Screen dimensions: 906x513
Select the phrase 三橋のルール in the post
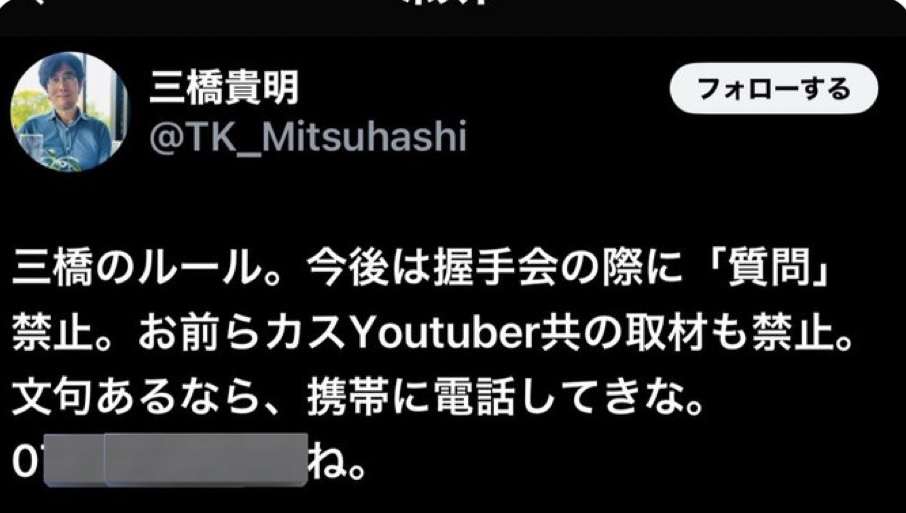point(137,271)
